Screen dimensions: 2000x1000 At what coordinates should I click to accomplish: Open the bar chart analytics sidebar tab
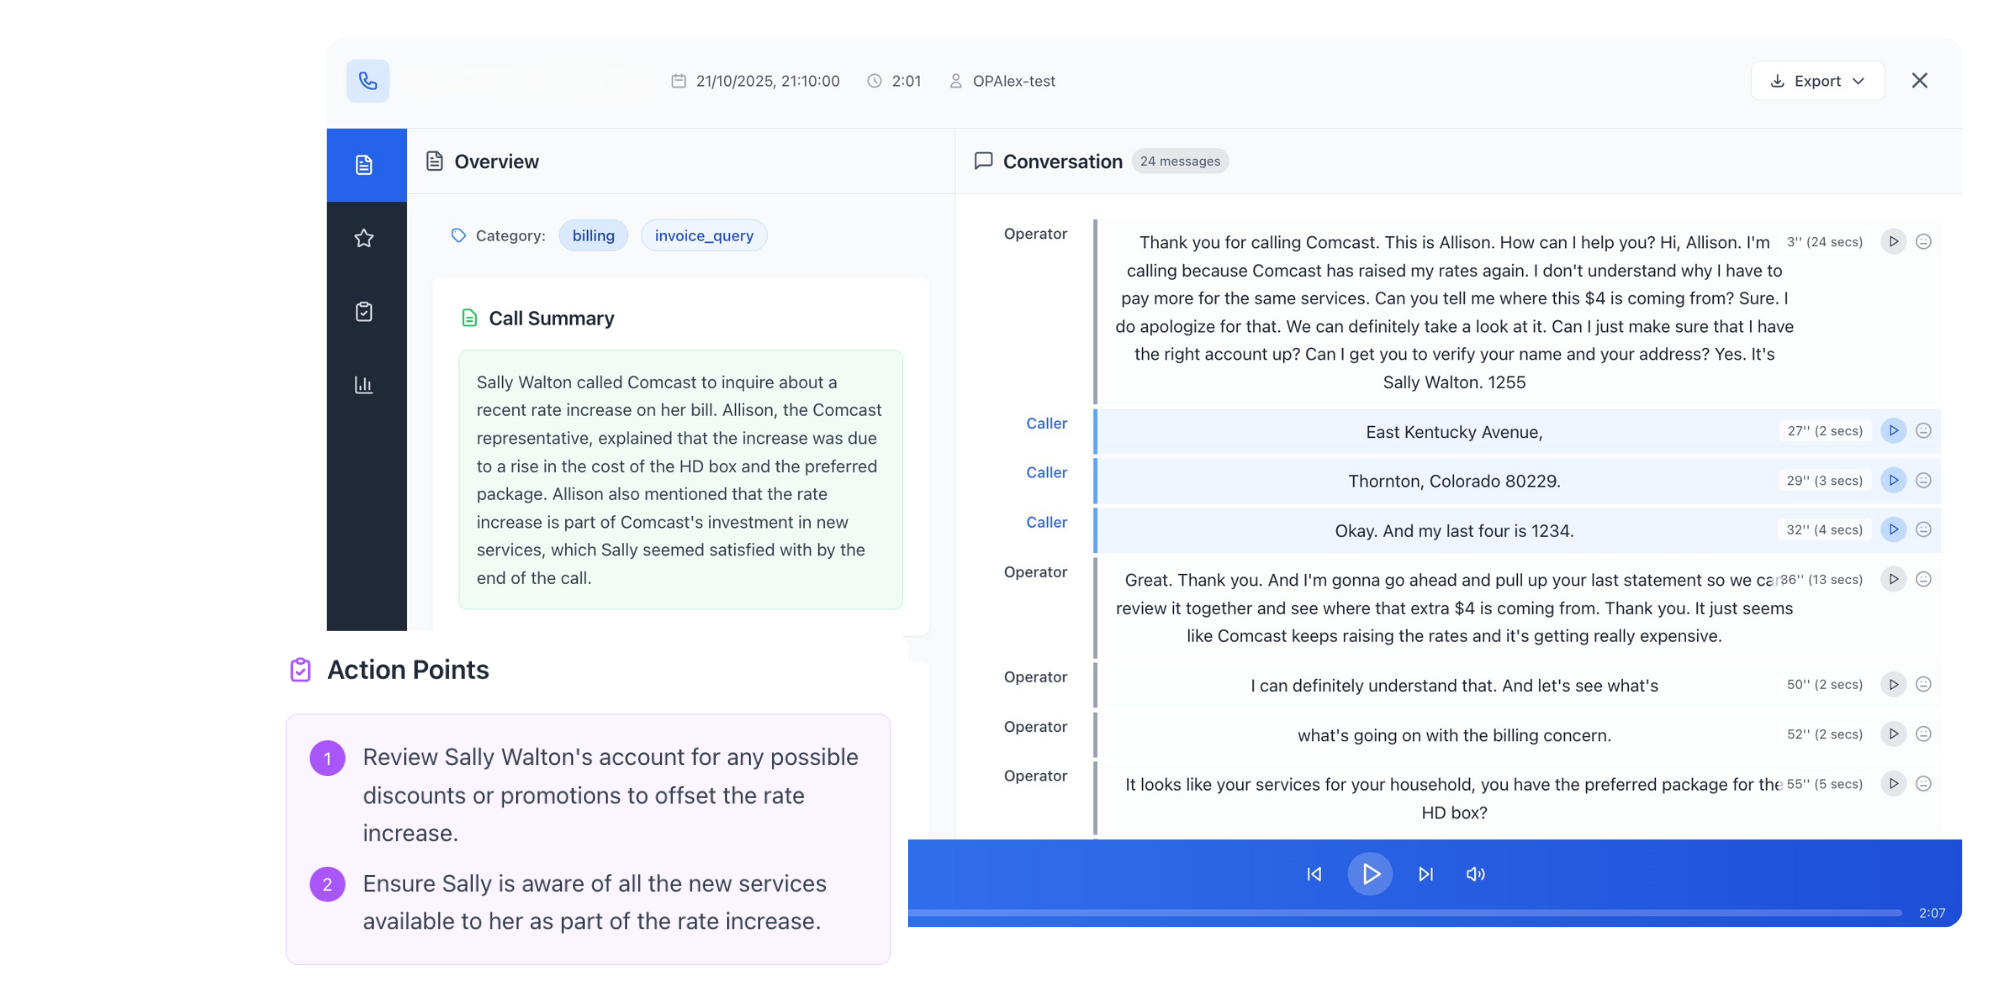[x=364, y=385]
